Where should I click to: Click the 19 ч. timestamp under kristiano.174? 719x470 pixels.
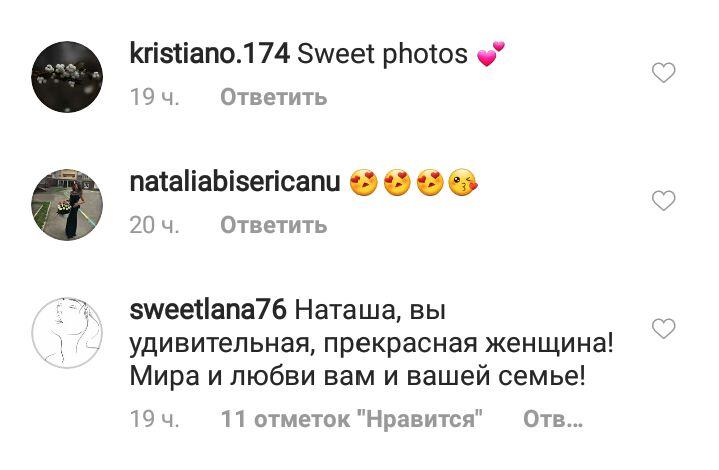tap(155, 97)
